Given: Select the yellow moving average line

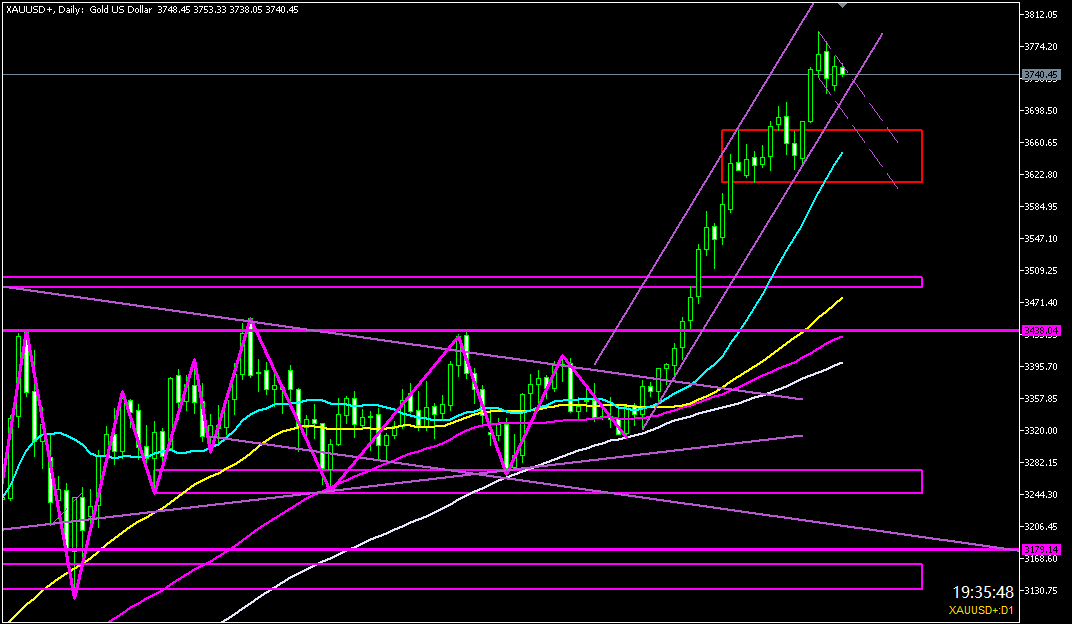Looking at the screenshot, I should click(x=800, y=330).
